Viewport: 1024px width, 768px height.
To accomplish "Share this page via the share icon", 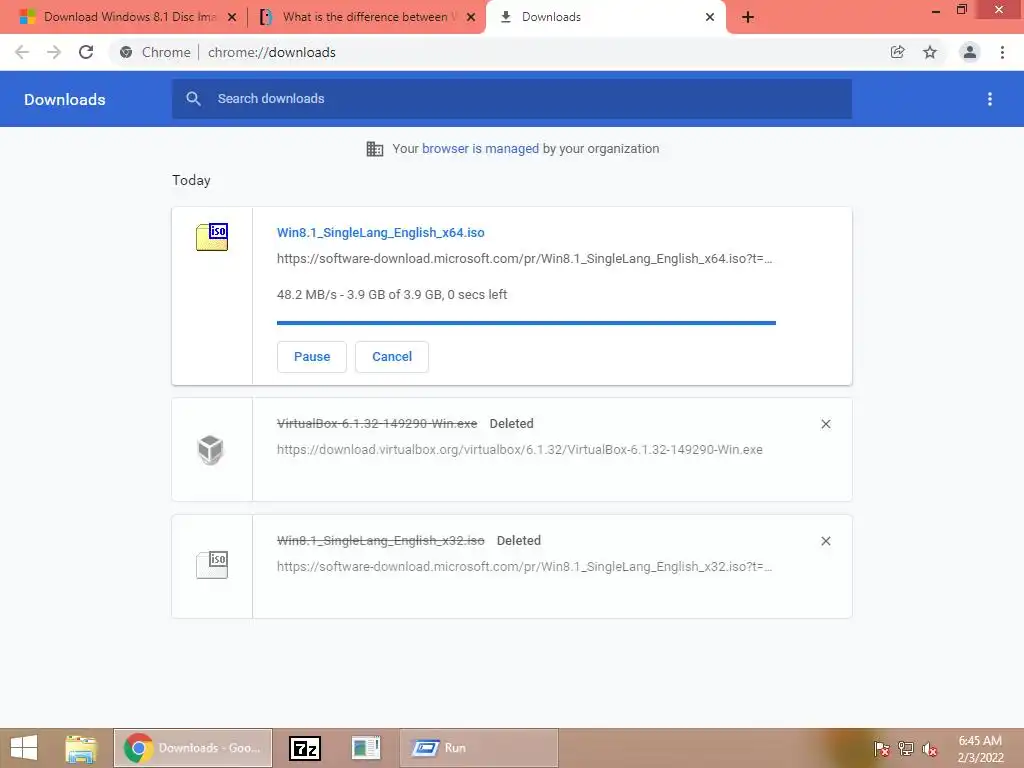I will pyautogui.click(x=897, y=52).
